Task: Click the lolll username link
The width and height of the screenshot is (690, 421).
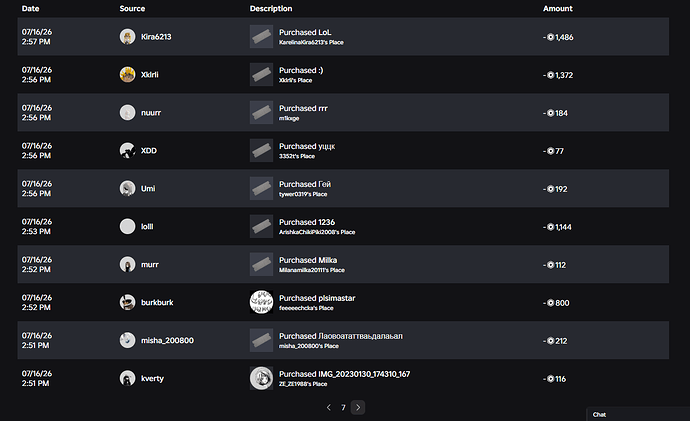Action: coord(147,227)
